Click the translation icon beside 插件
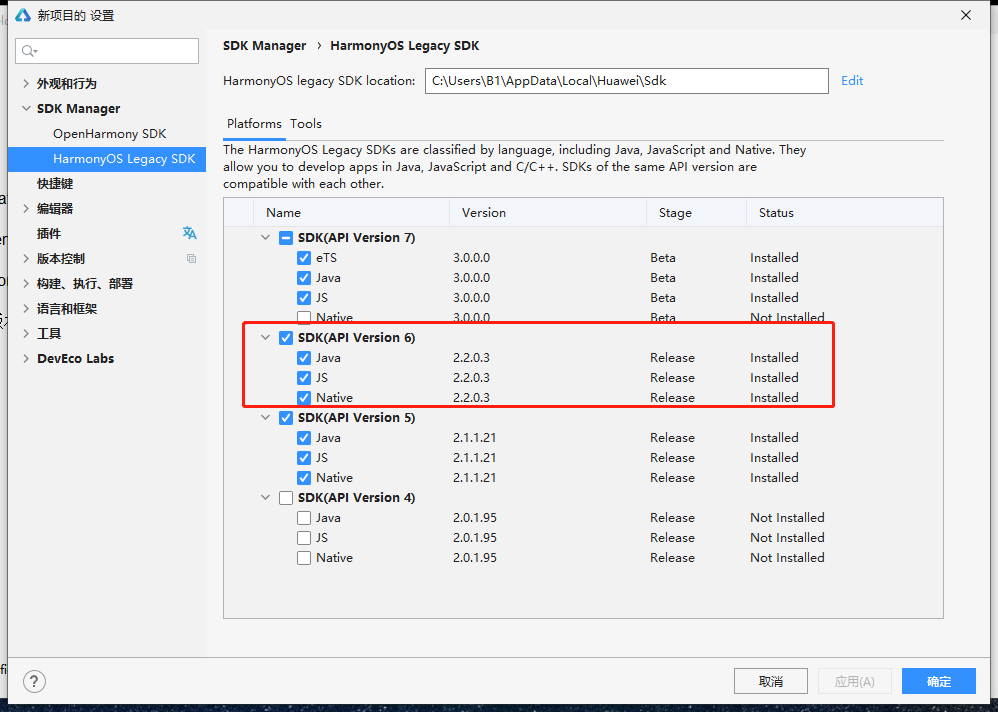998x712 pixels. coord(190,233)
